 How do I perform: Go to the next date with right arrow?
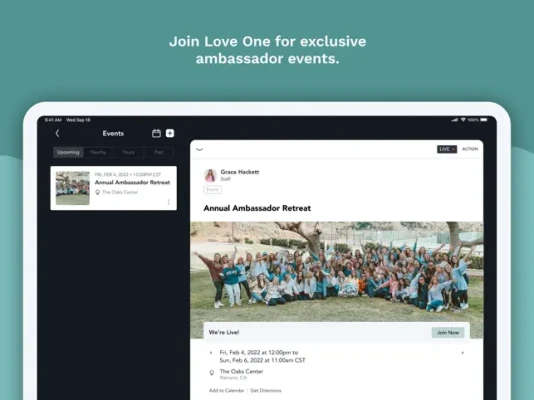(462, 353)
